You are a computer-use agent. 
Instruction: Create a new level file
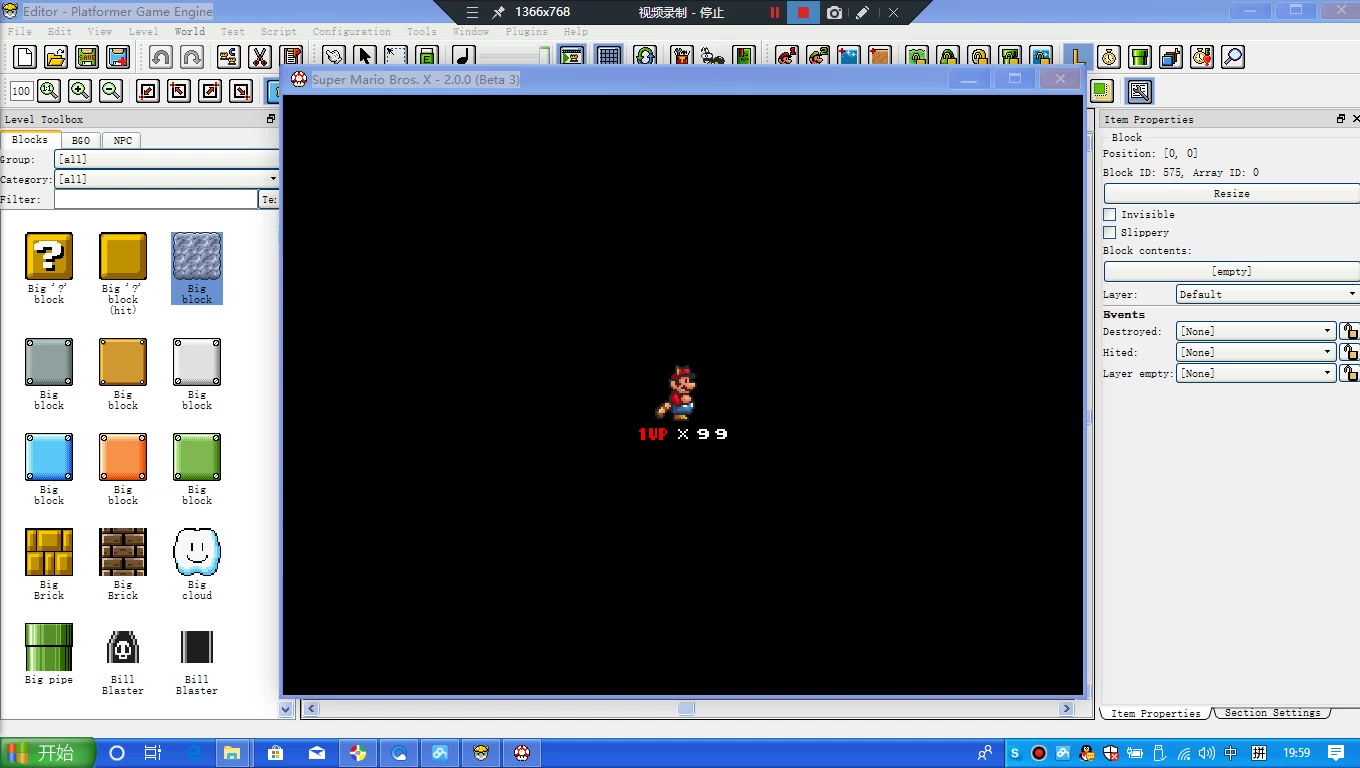(24, 57)
